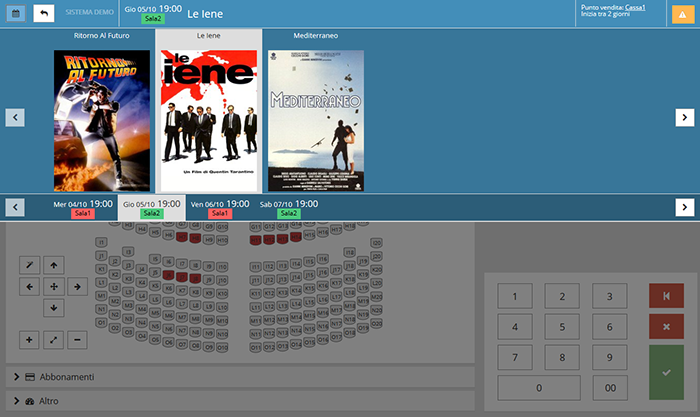Viewport: 700px width, 417px height.
Task: Zoom out the seat map with minus
Action: 77,340
